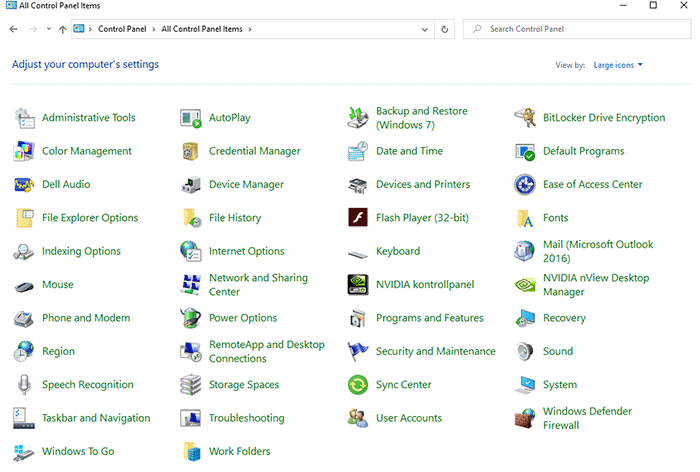Click the Control Panel address bar icon
The width and height of the screenshot is (700, 472).
tap(79, 29)
